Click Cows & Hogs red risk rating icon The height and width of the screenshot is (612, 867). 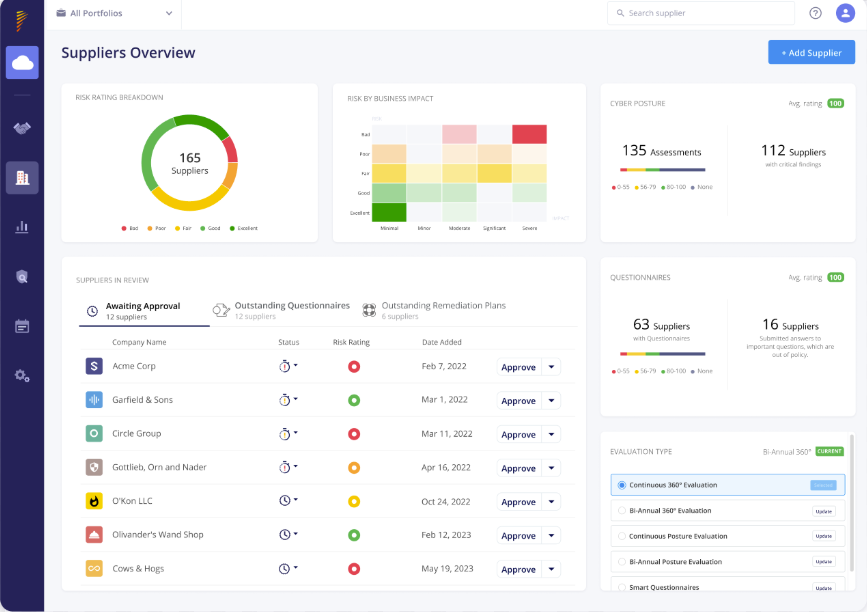tap(354, 569)
